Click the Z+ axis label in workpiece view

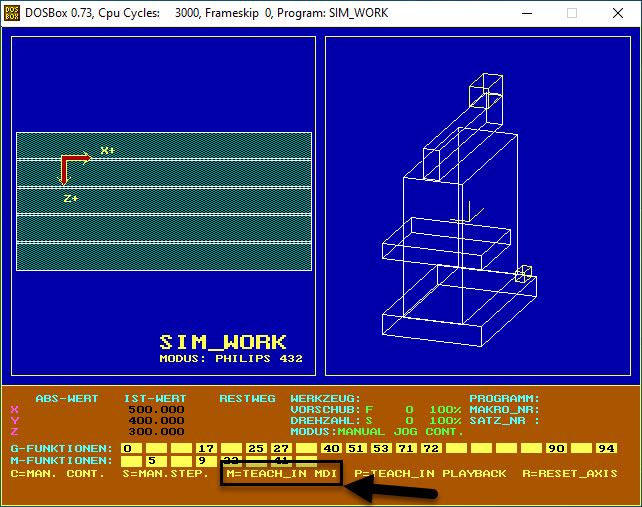pos(71,199)
